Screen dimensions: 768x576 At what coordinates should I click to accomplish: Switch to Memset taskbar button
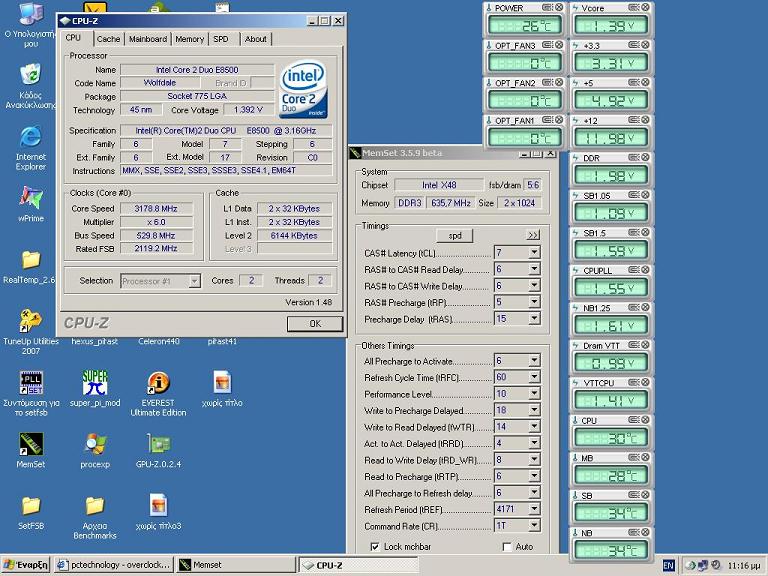pos(237,565)
